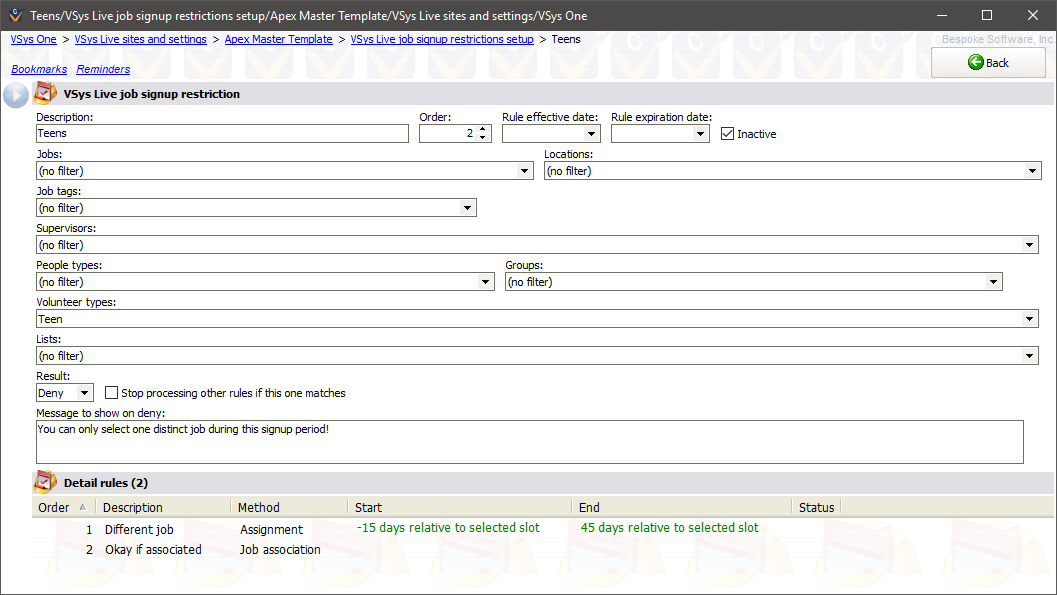The height and width of the screenshot is (595, 1057).
Task: Uncheck the Inactive checkbox
Action: pos(728,134)
